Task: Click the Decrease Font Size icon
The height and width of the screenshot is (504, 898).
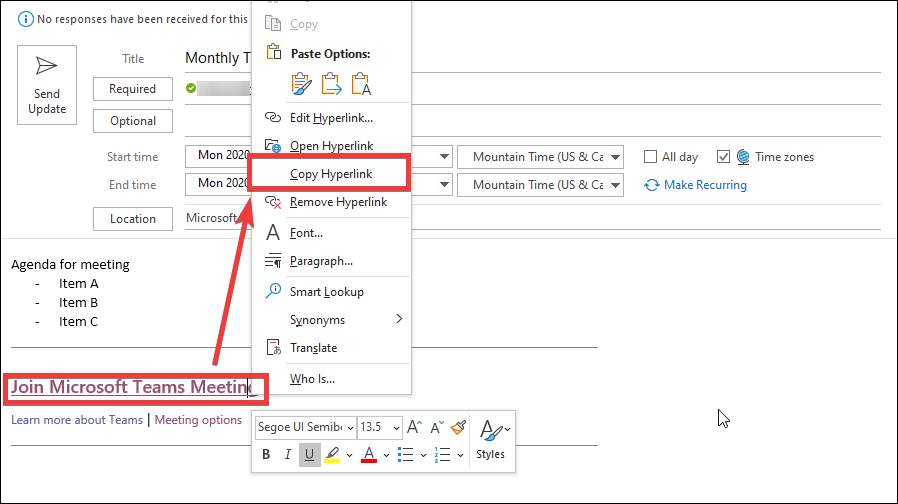Action: (437, 427)
